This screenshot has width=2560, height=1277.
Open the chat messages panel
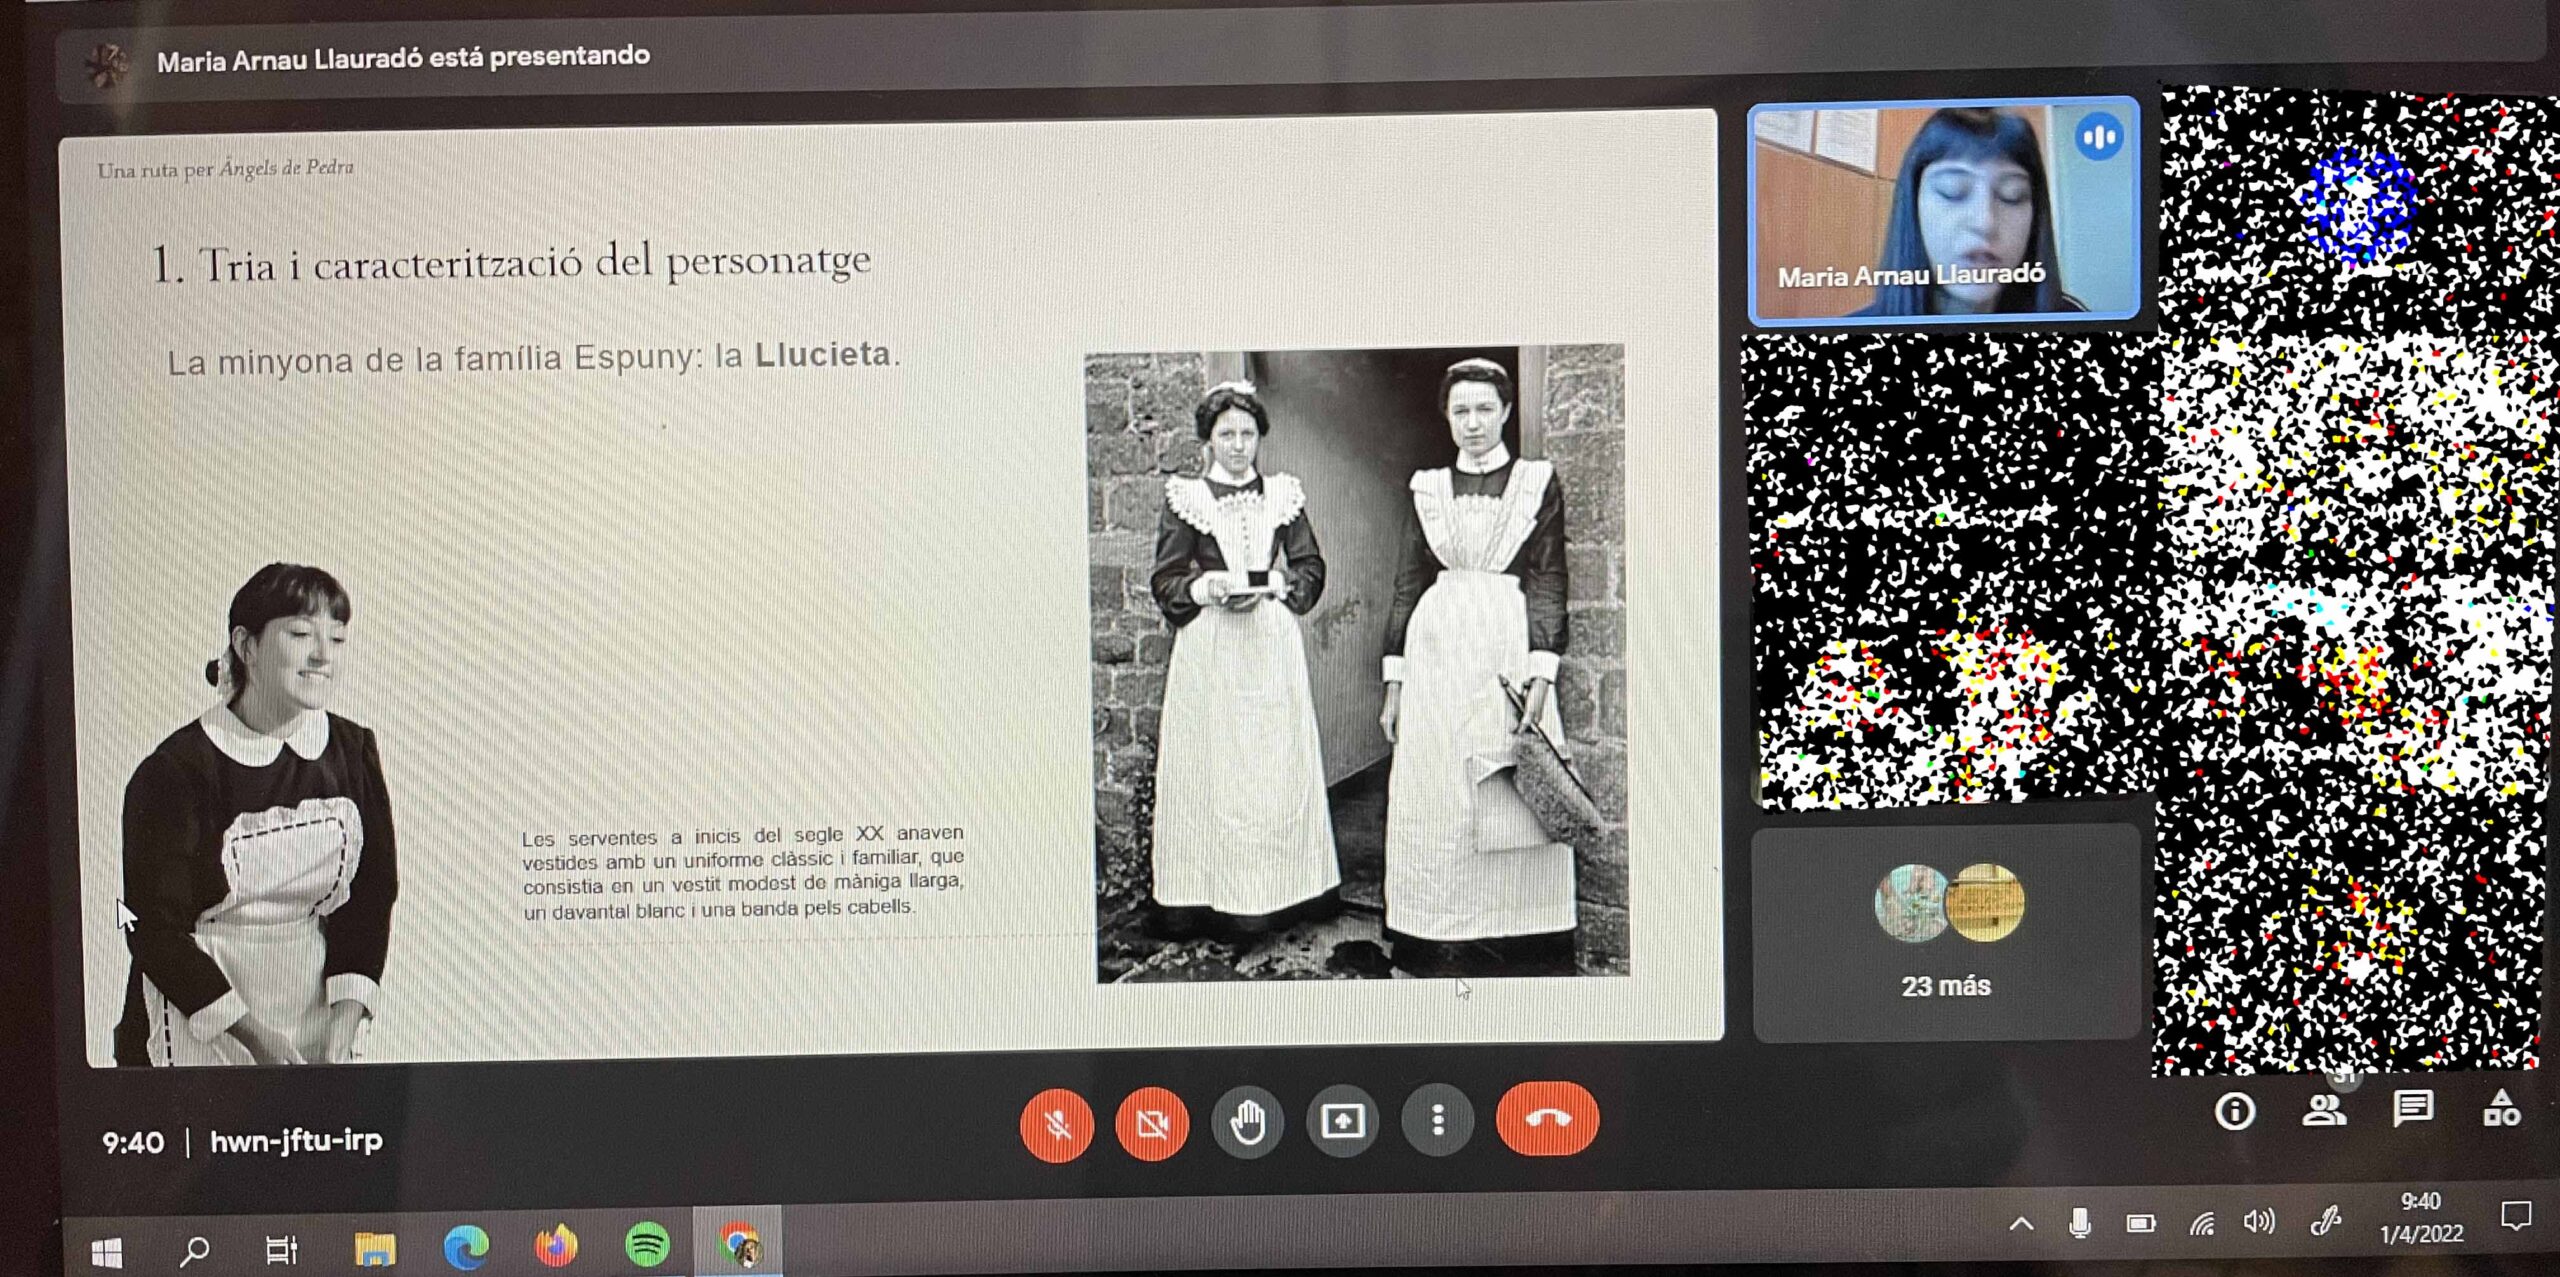pyautogui.click(x=2412, y=1108)
